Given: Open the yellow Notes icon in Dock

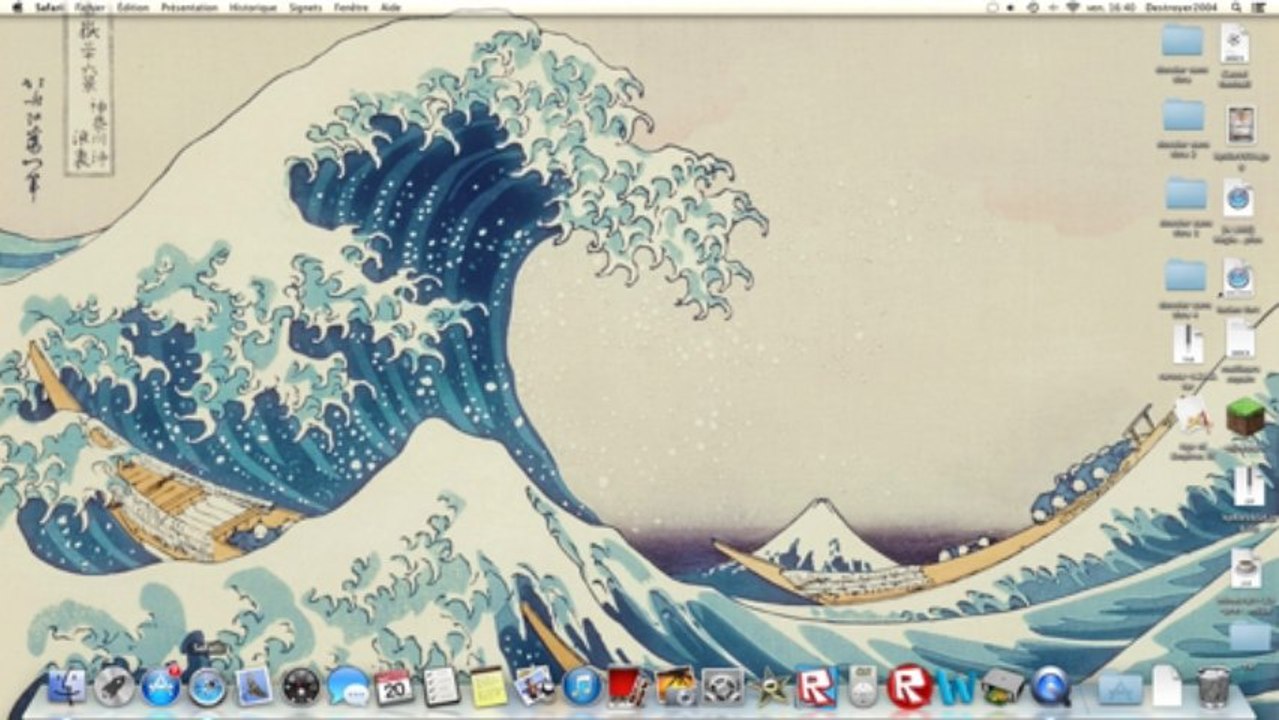Looking at the screenshot, I should (488, 686).
